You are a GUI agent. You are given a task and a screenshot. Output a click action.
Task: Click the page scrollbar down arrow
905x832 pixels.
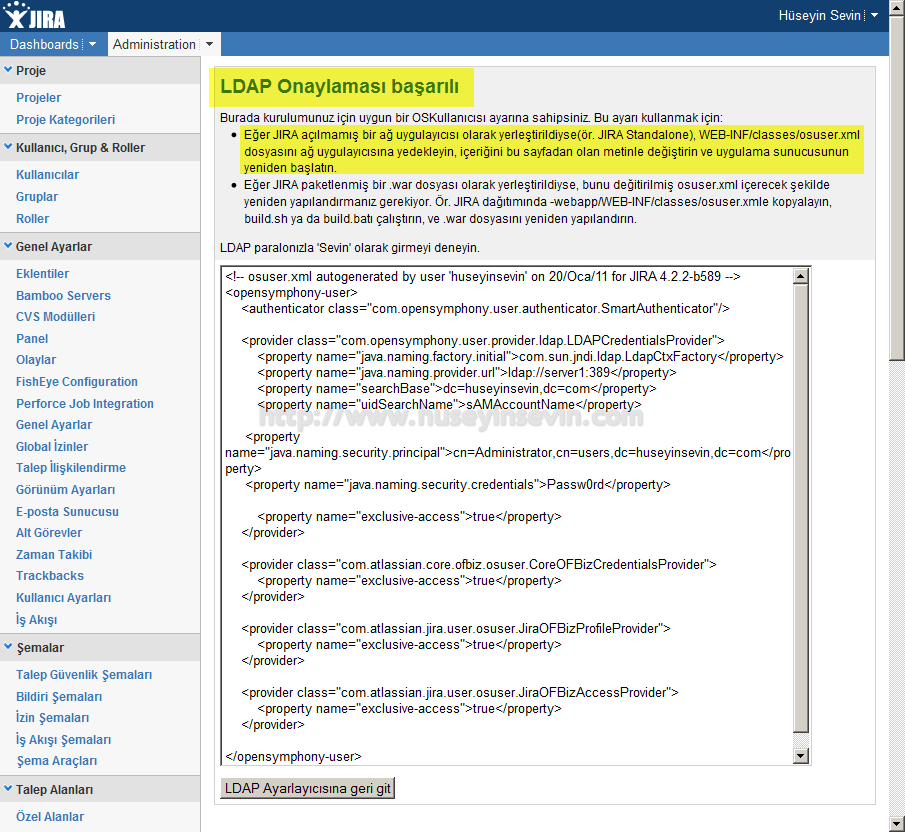tap(897, 823)
